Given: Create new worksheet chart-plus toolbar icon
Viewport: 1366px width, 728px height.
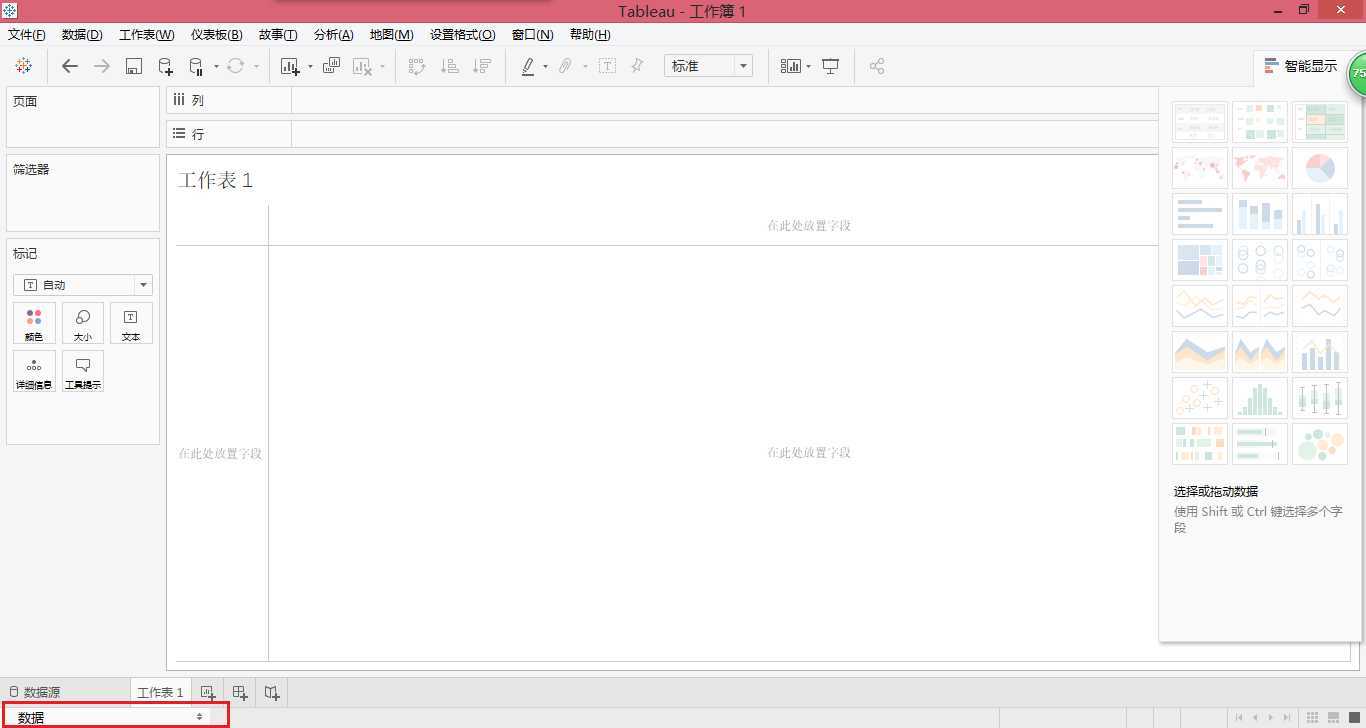Looking at the screenshot, I should 290,67.
